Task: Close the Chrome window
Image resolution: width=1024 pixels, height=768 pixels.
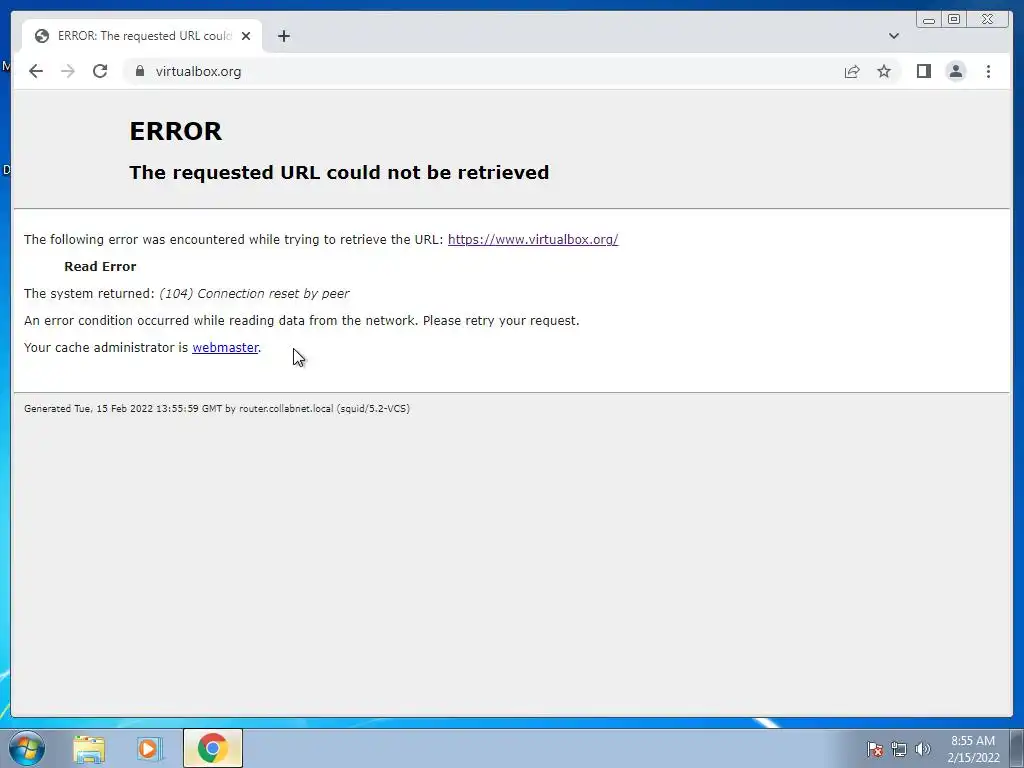Action: [x=987, y=20]
